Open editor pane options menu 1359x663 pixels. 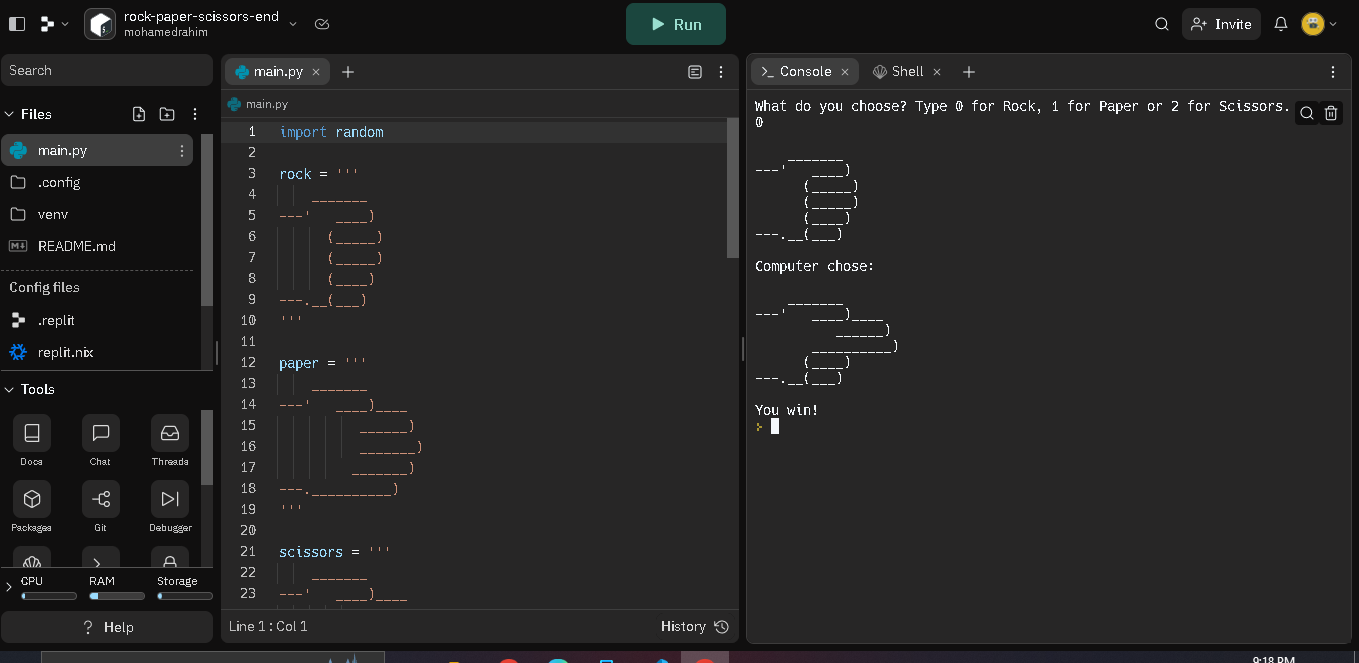721,72
